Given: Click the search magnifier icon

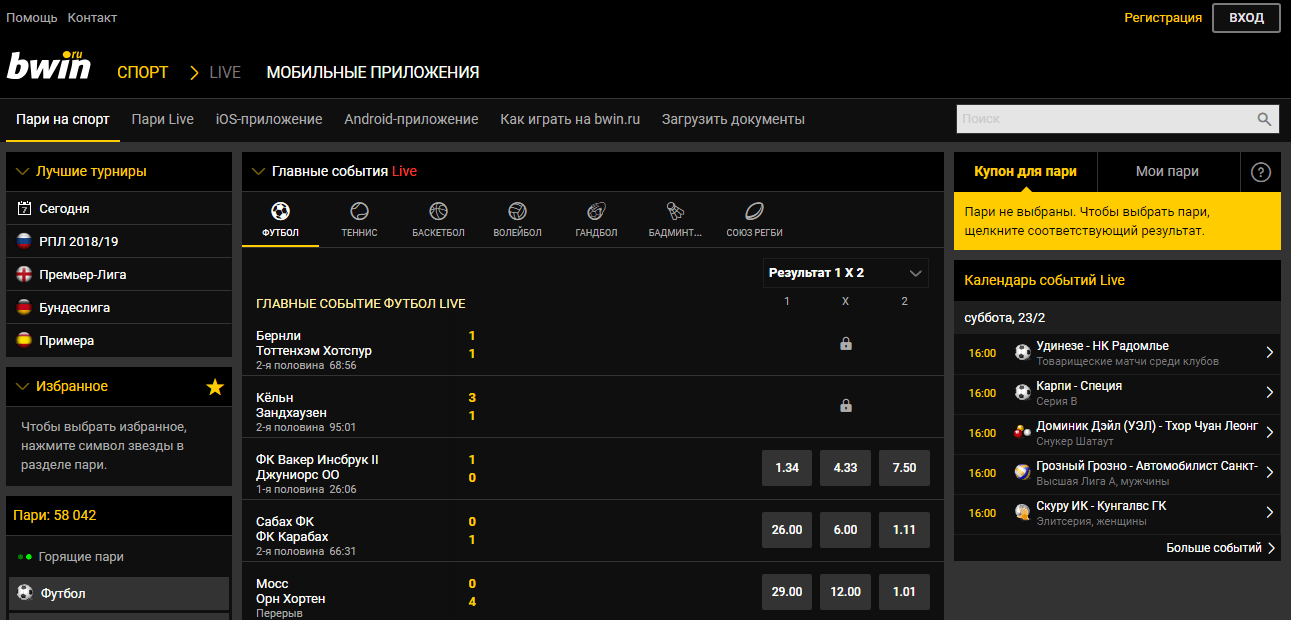Looking at the screenshot, I should (x=1265, y=119).
